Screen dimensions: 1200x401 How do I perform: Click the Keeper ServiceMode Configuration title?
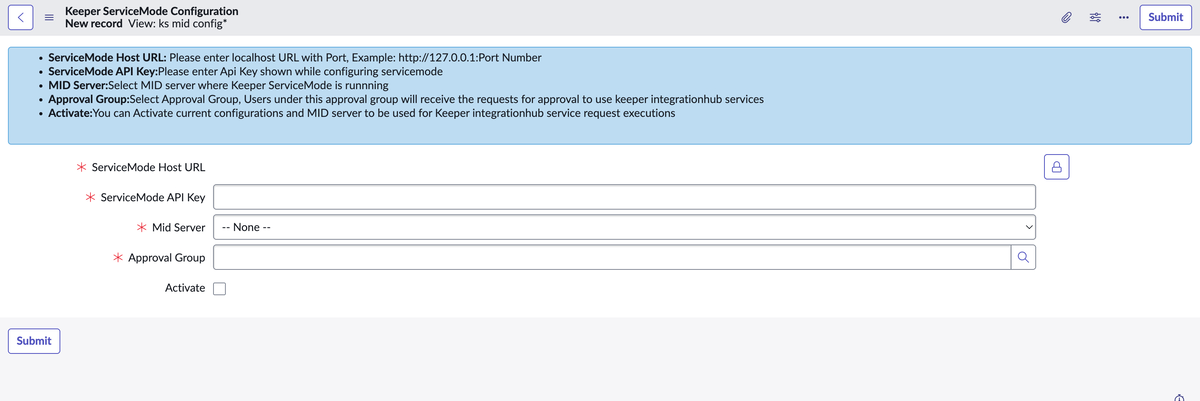(151, 10)
